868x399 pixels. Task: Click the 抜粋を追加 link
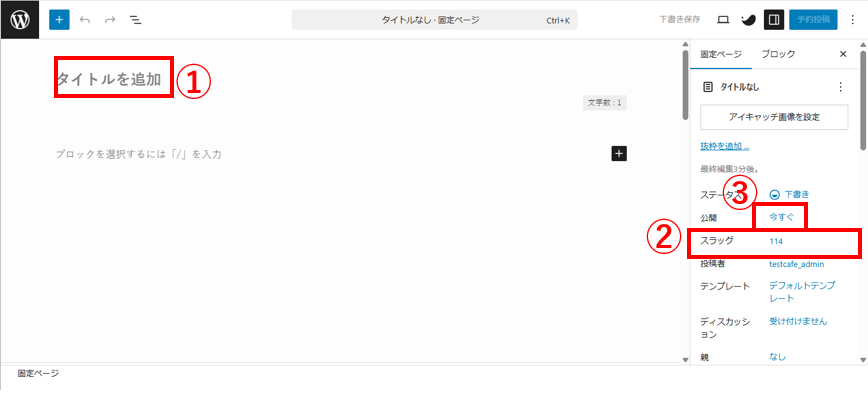[x=725, y=147]
